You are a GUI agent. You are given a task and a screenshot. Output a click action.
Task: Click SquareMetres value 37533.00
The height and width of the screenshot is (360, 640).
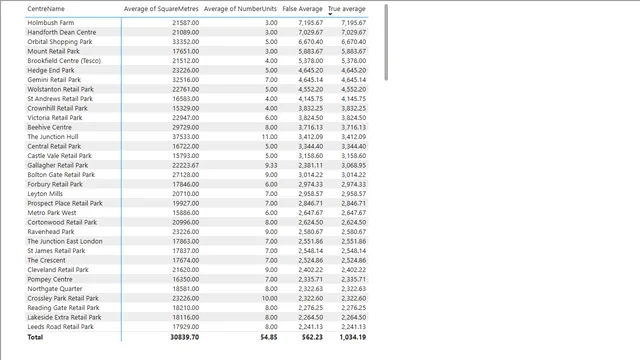(186, 137)
